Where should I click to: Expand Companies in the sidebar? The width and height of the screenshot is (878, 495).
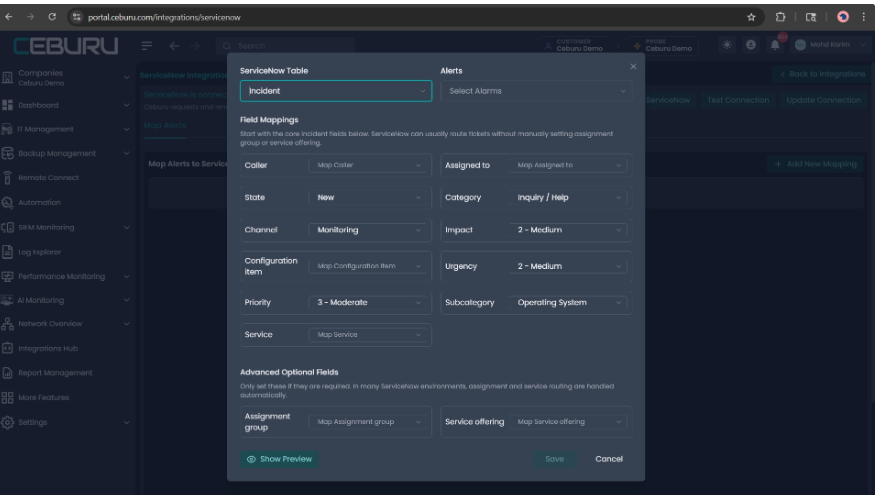tap(65, 77)
